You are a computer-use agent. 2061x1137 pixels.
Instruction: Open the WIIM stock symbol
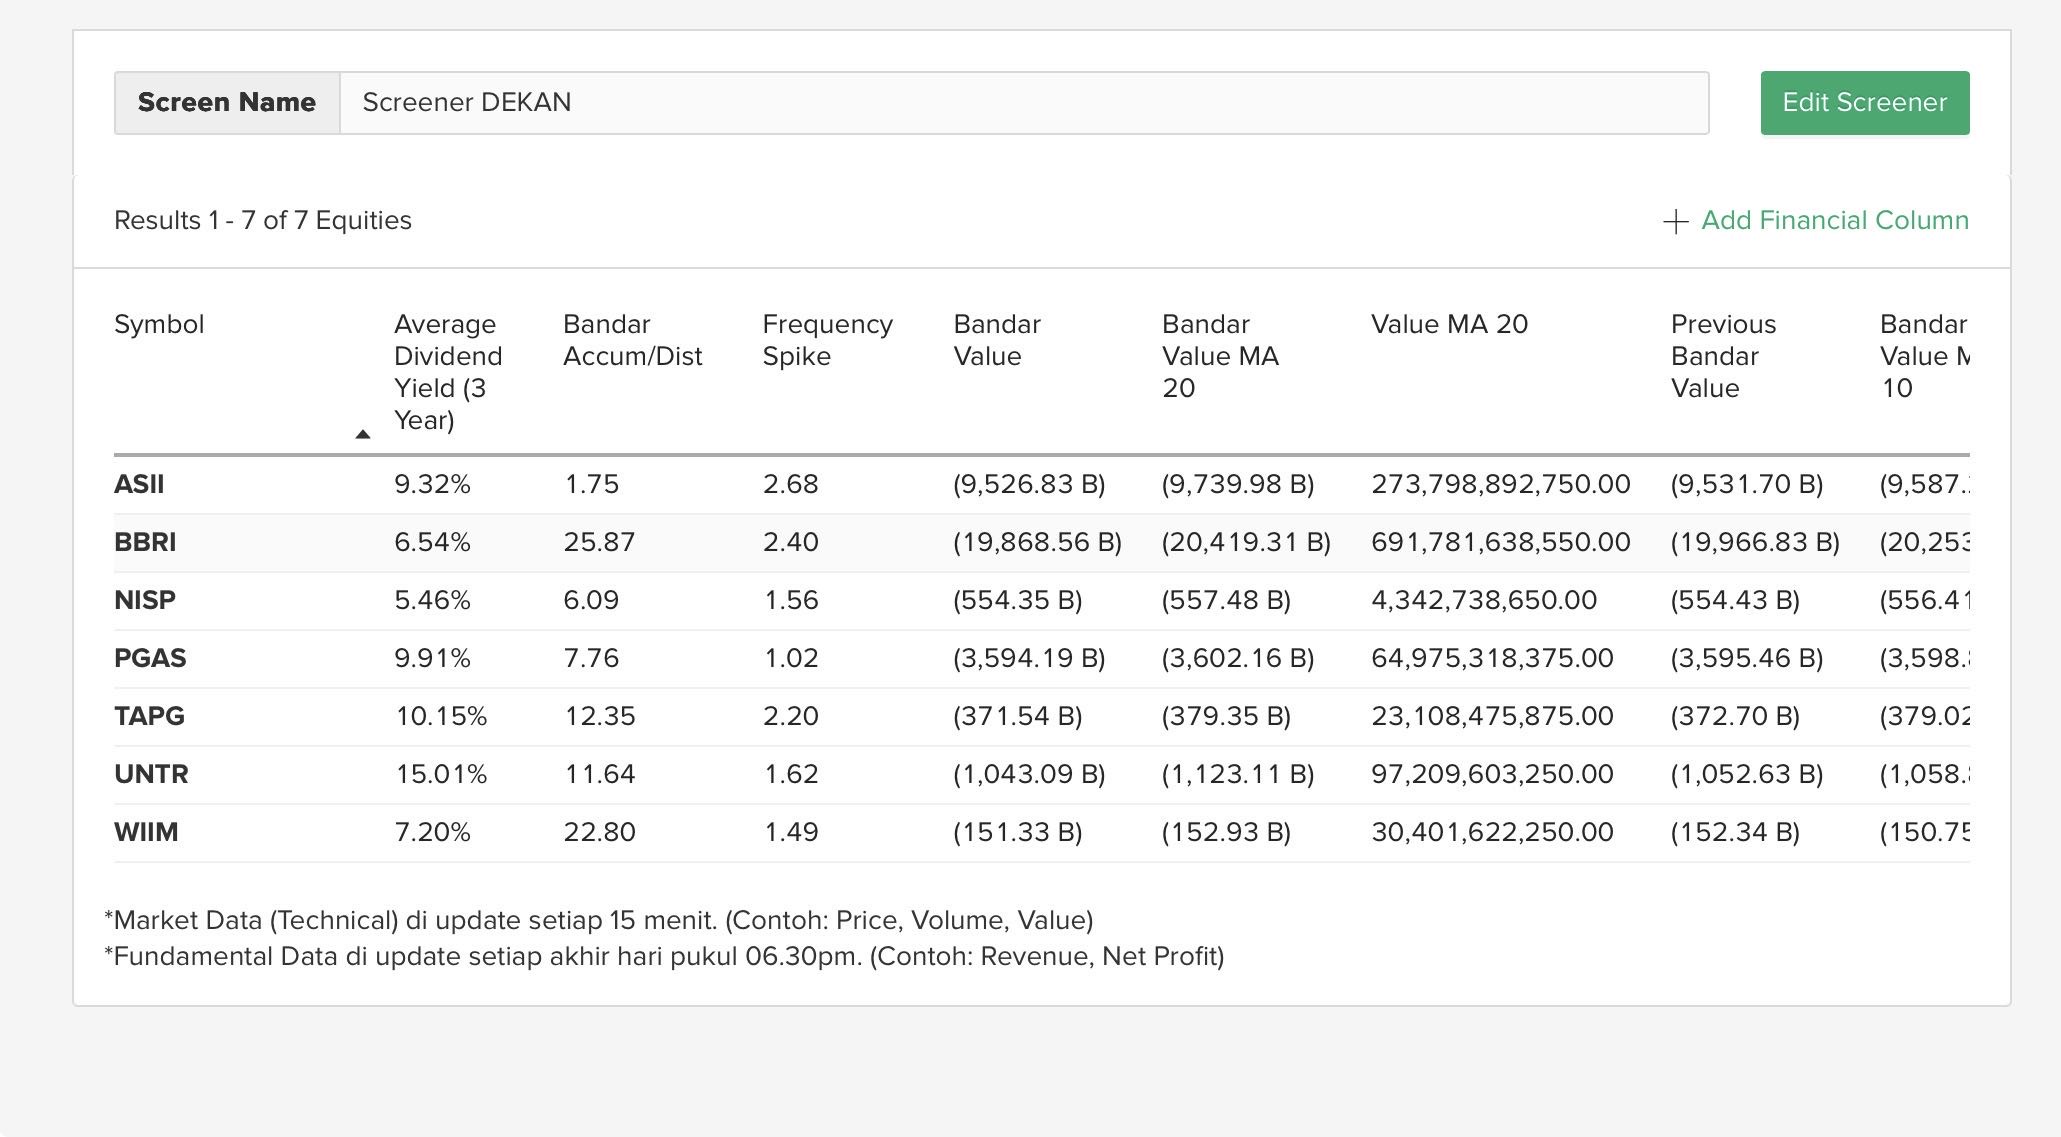146,833
